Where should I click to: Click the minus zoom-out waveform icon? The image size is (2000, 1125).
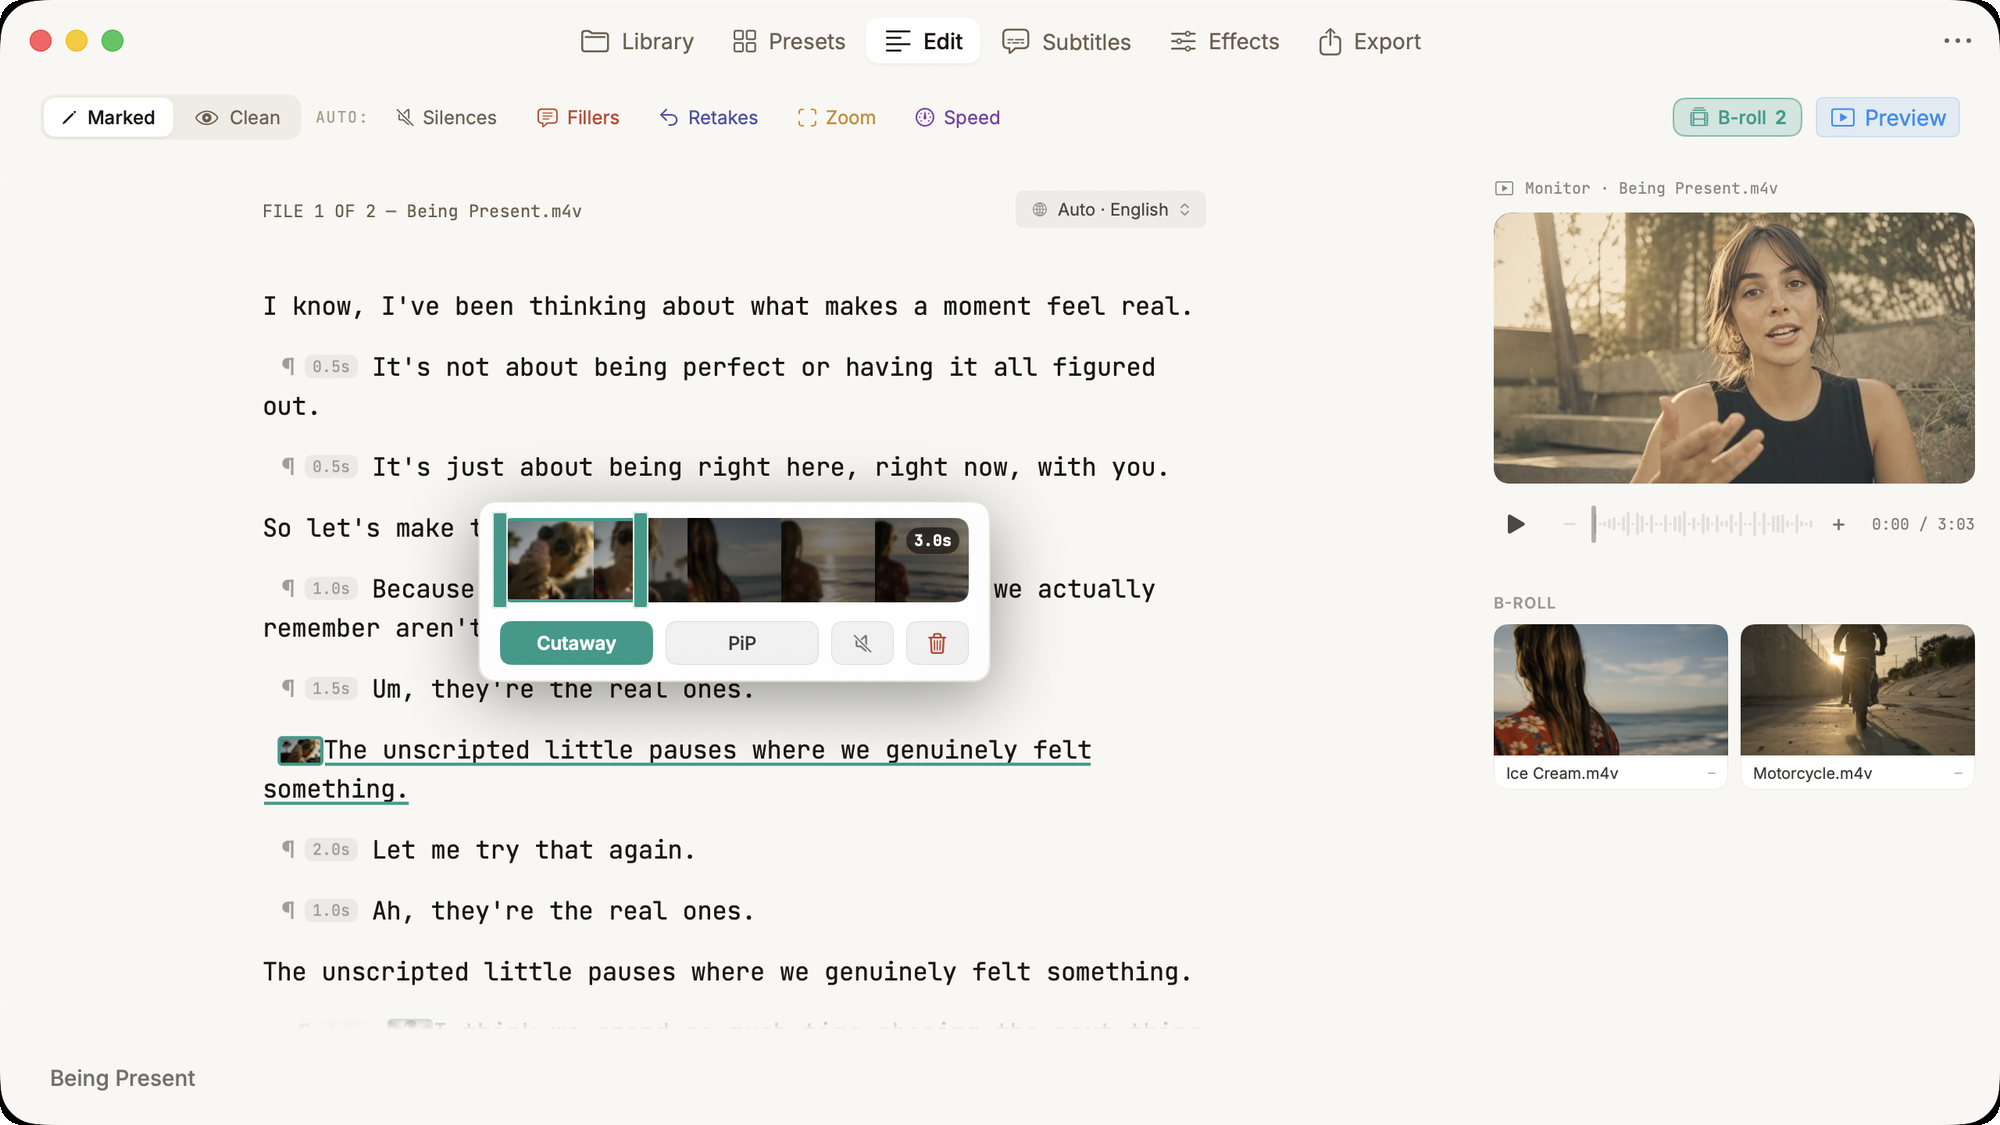coord(1569,524)
